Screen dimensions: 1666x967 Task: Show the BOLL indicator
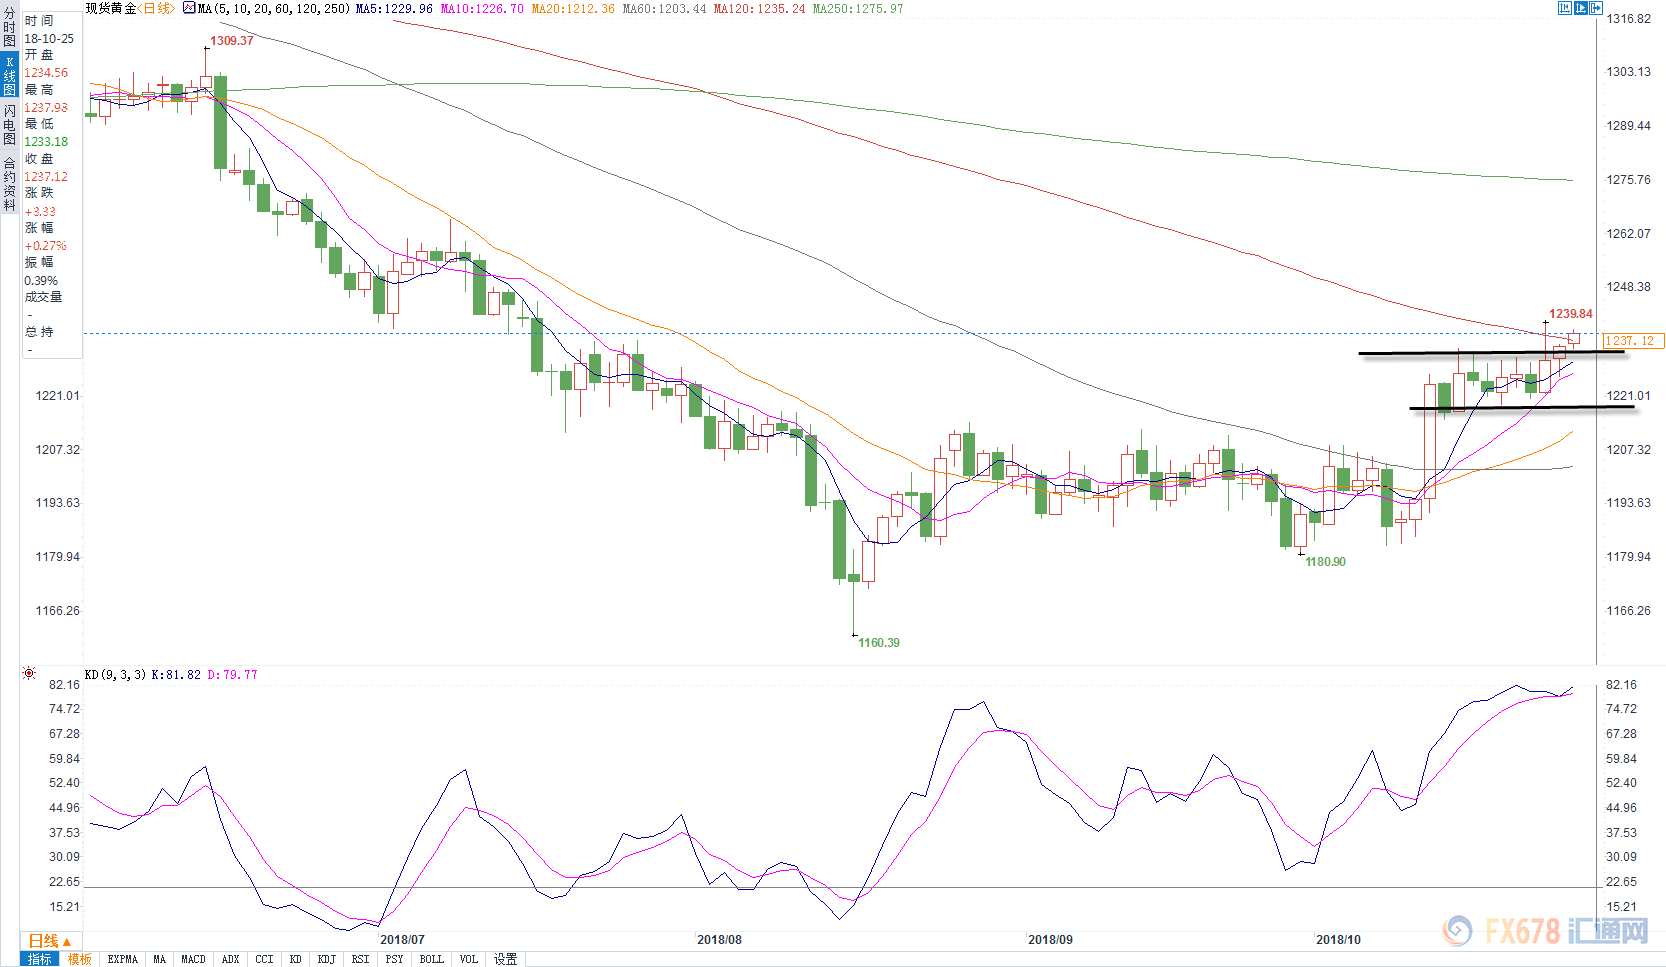(x=432, y=959)
